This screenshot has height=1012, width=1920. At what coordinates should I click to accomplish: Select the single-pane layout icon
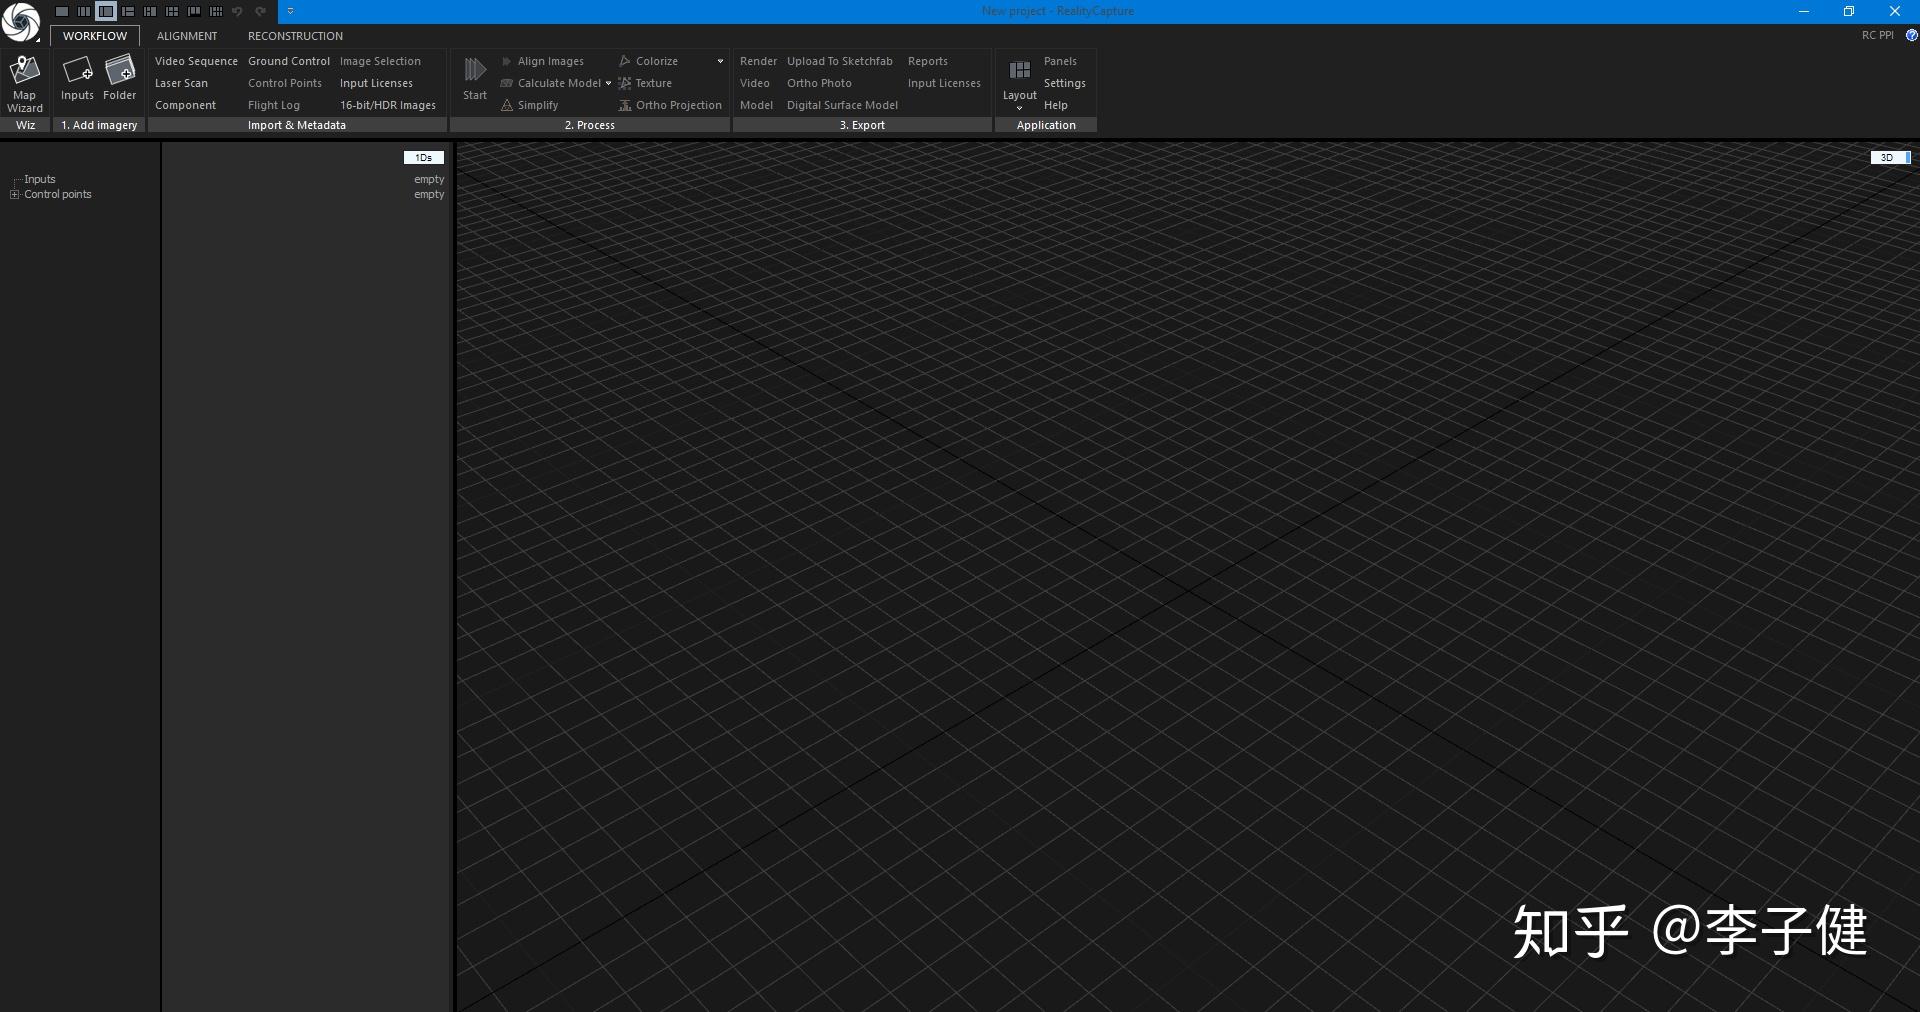click(62, 11)
